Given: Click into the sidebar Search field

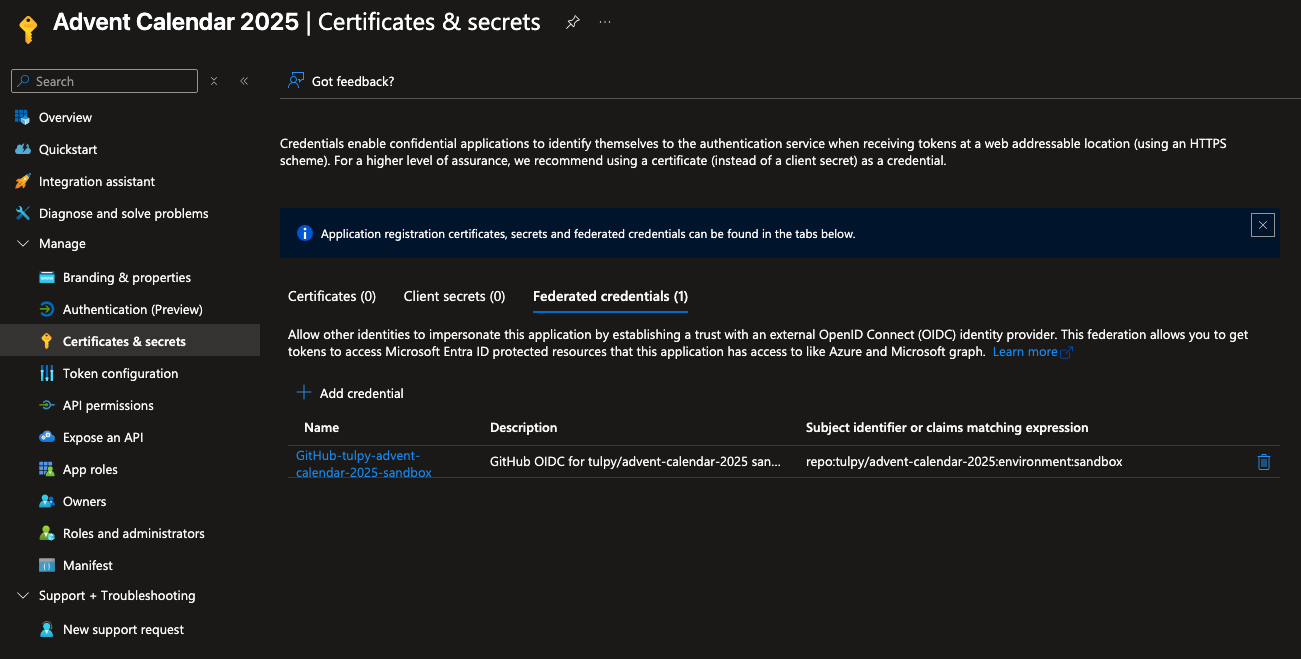Looking at the screenshot, I should 110,81.
